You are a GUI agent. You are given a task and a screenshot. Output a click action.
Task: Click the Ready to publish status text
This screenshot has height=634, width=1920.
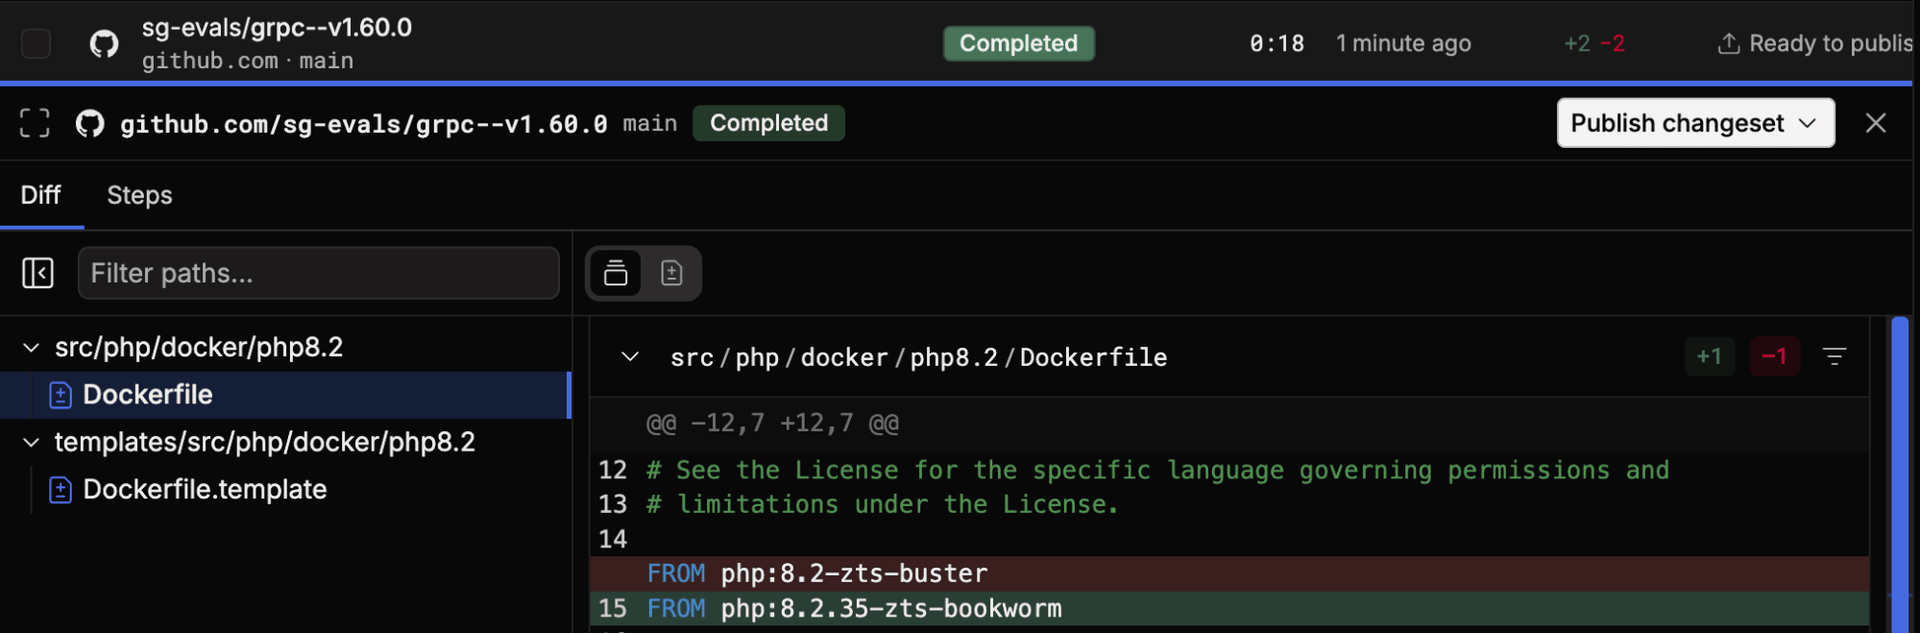tap(1830, 44)
